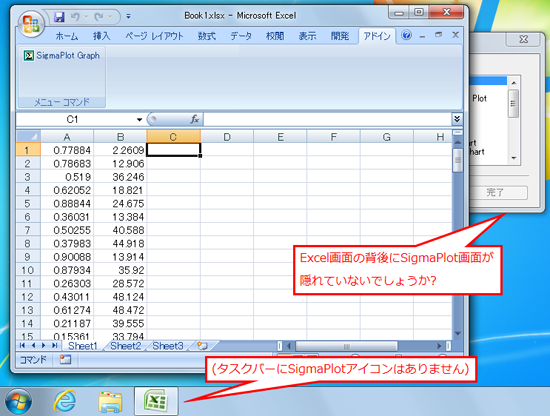Image resolution: width=550 pixels, height=416 pixels.
Task: Click the vertical scrollbar thumb in Excel
Action: 457,160
